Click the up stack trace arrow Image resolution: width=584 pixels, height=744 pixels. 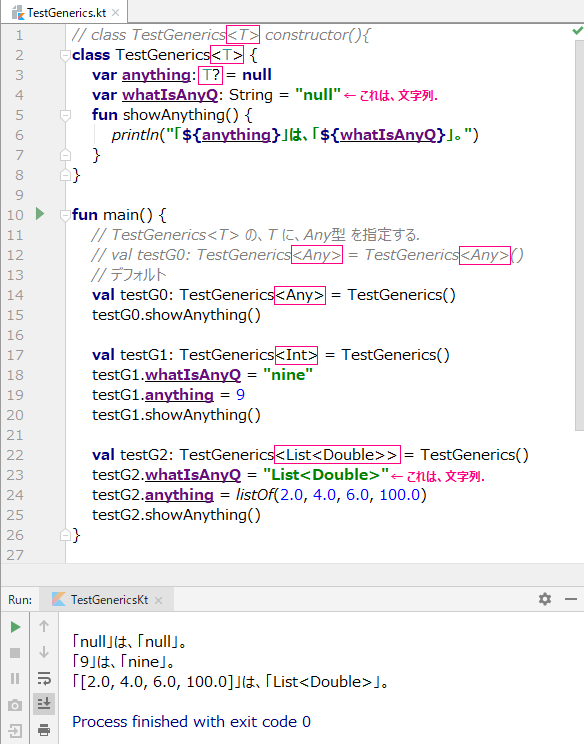pyautogui.click(x=44, y=626)
